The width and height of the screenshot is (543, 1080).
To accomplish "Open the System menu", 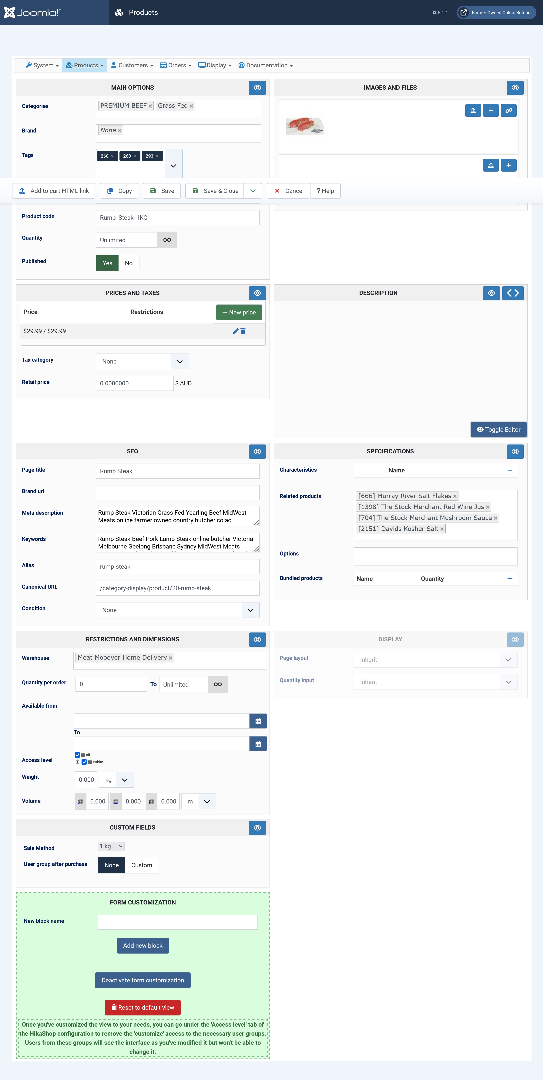I will coord(41,65).
